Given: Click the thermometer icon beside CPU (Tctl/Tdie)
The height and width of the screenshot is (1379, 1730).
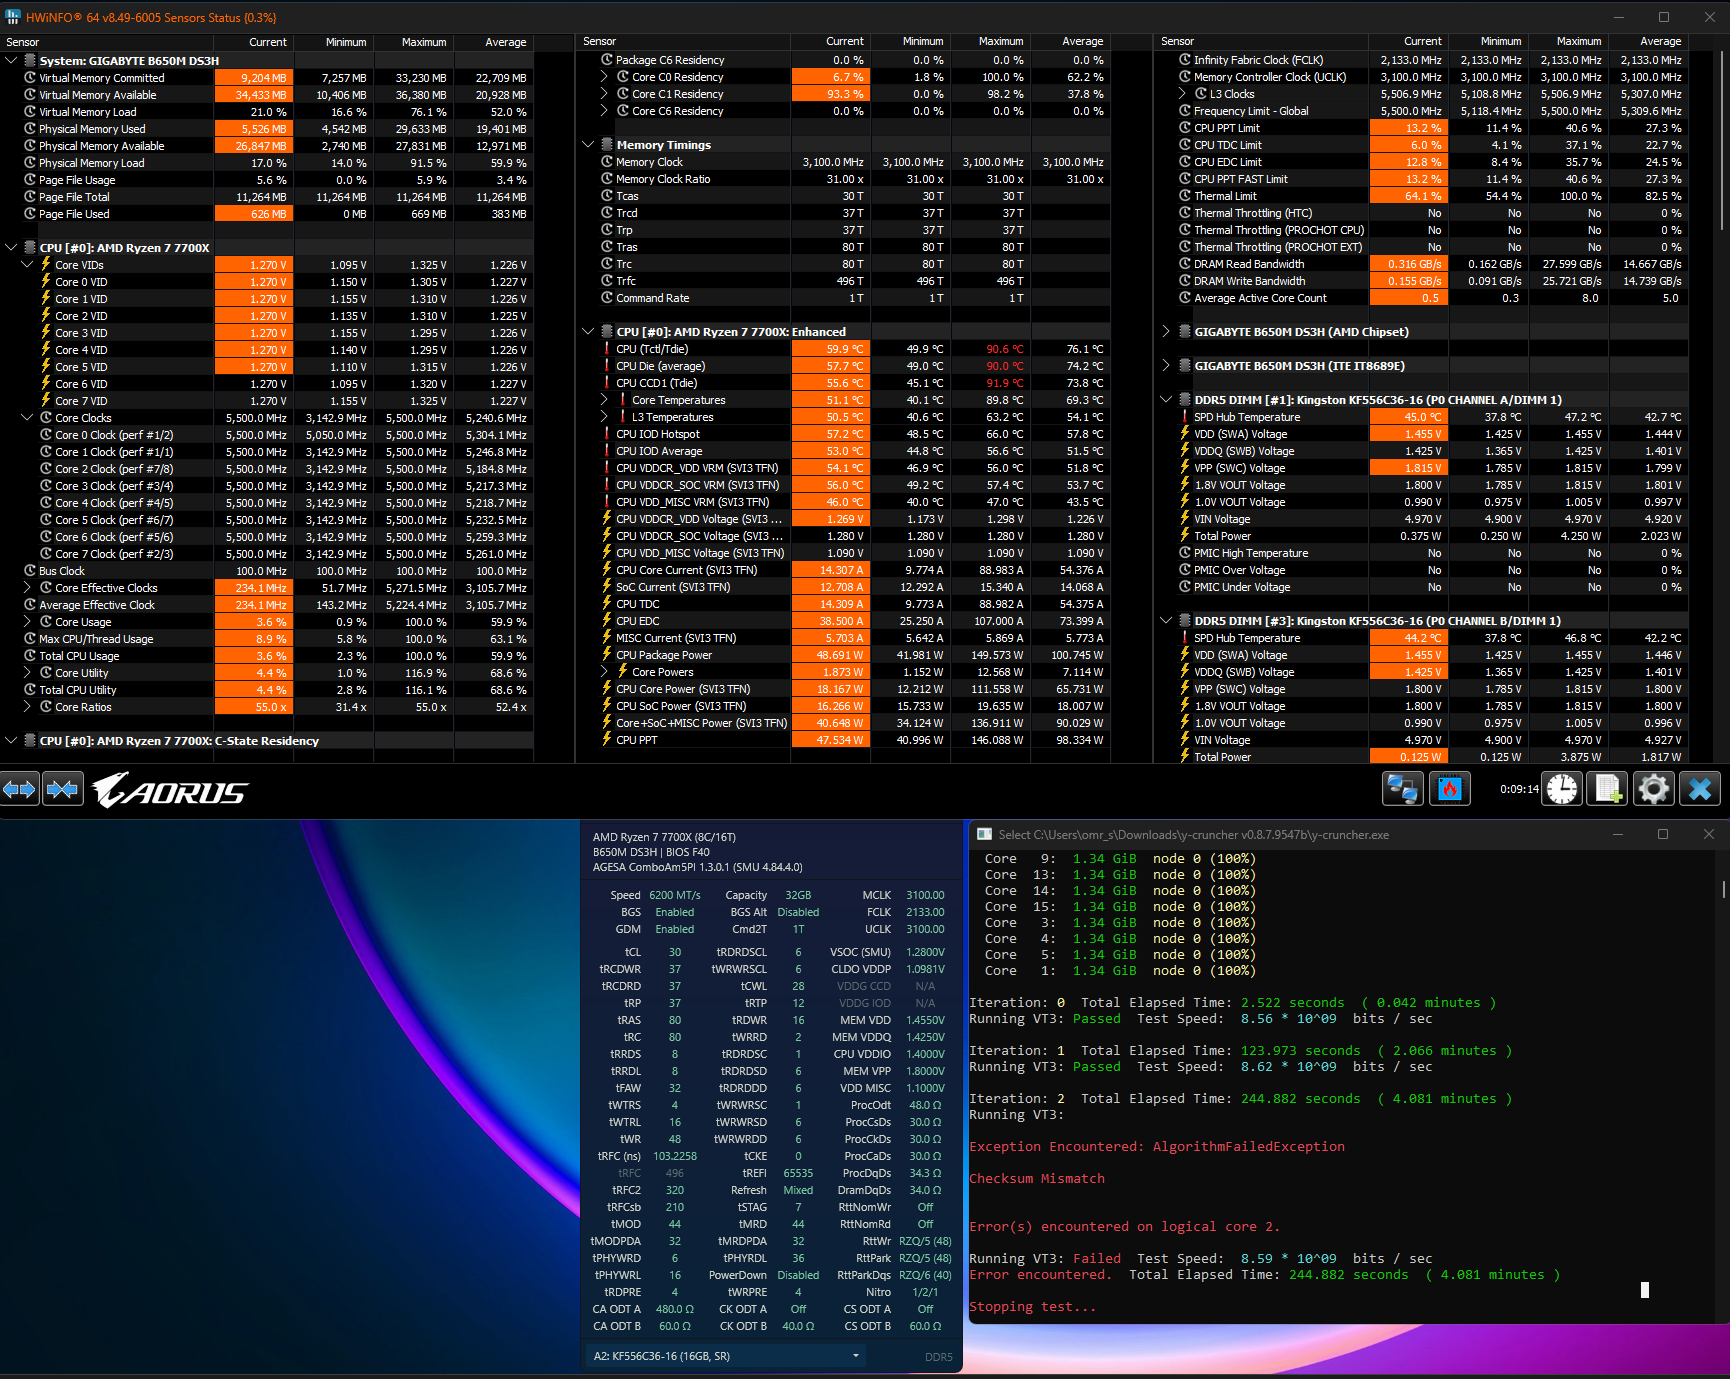Looking at the screenshot, I should [606, 349].
